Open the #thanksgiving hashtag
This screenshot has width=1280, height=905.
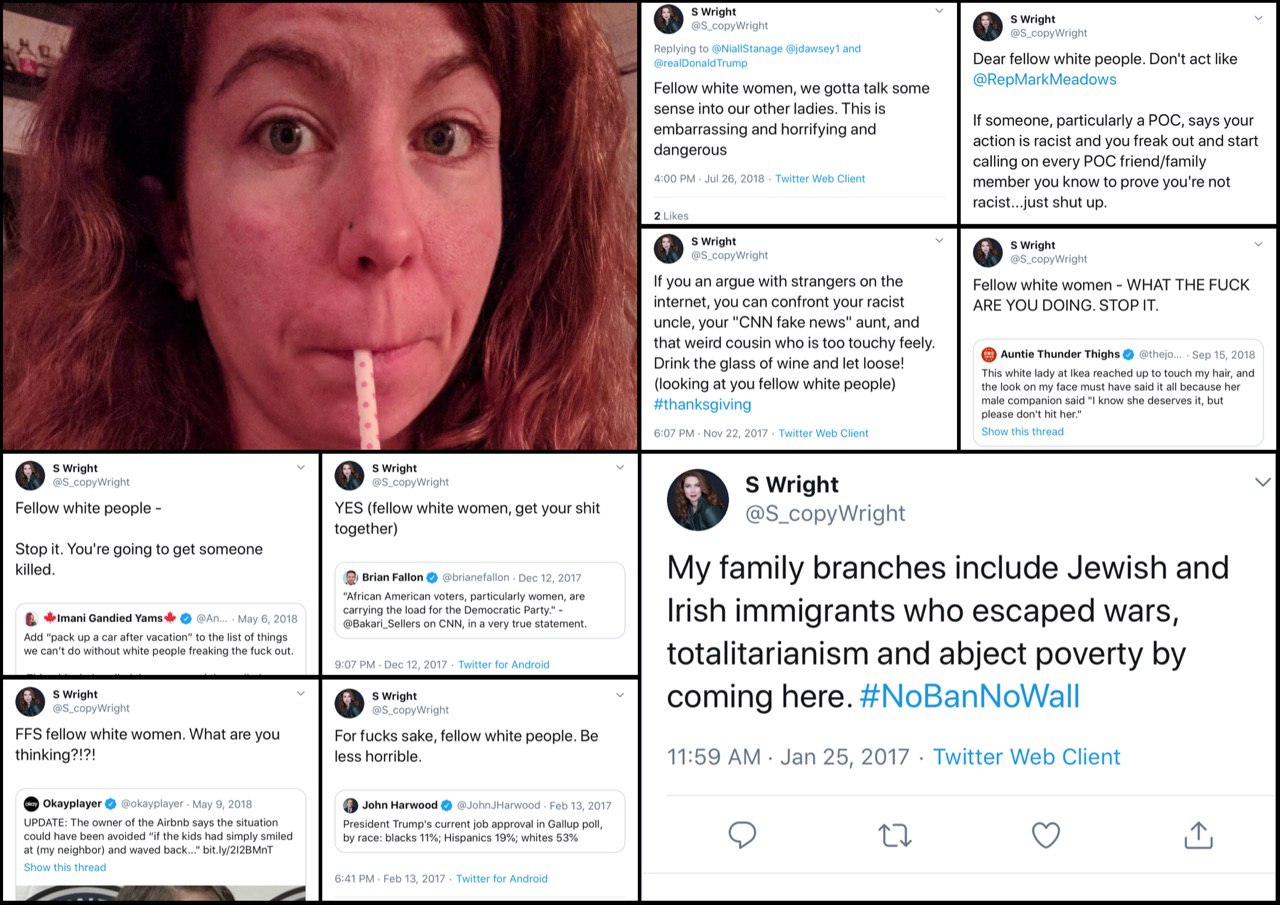point(702,405)
